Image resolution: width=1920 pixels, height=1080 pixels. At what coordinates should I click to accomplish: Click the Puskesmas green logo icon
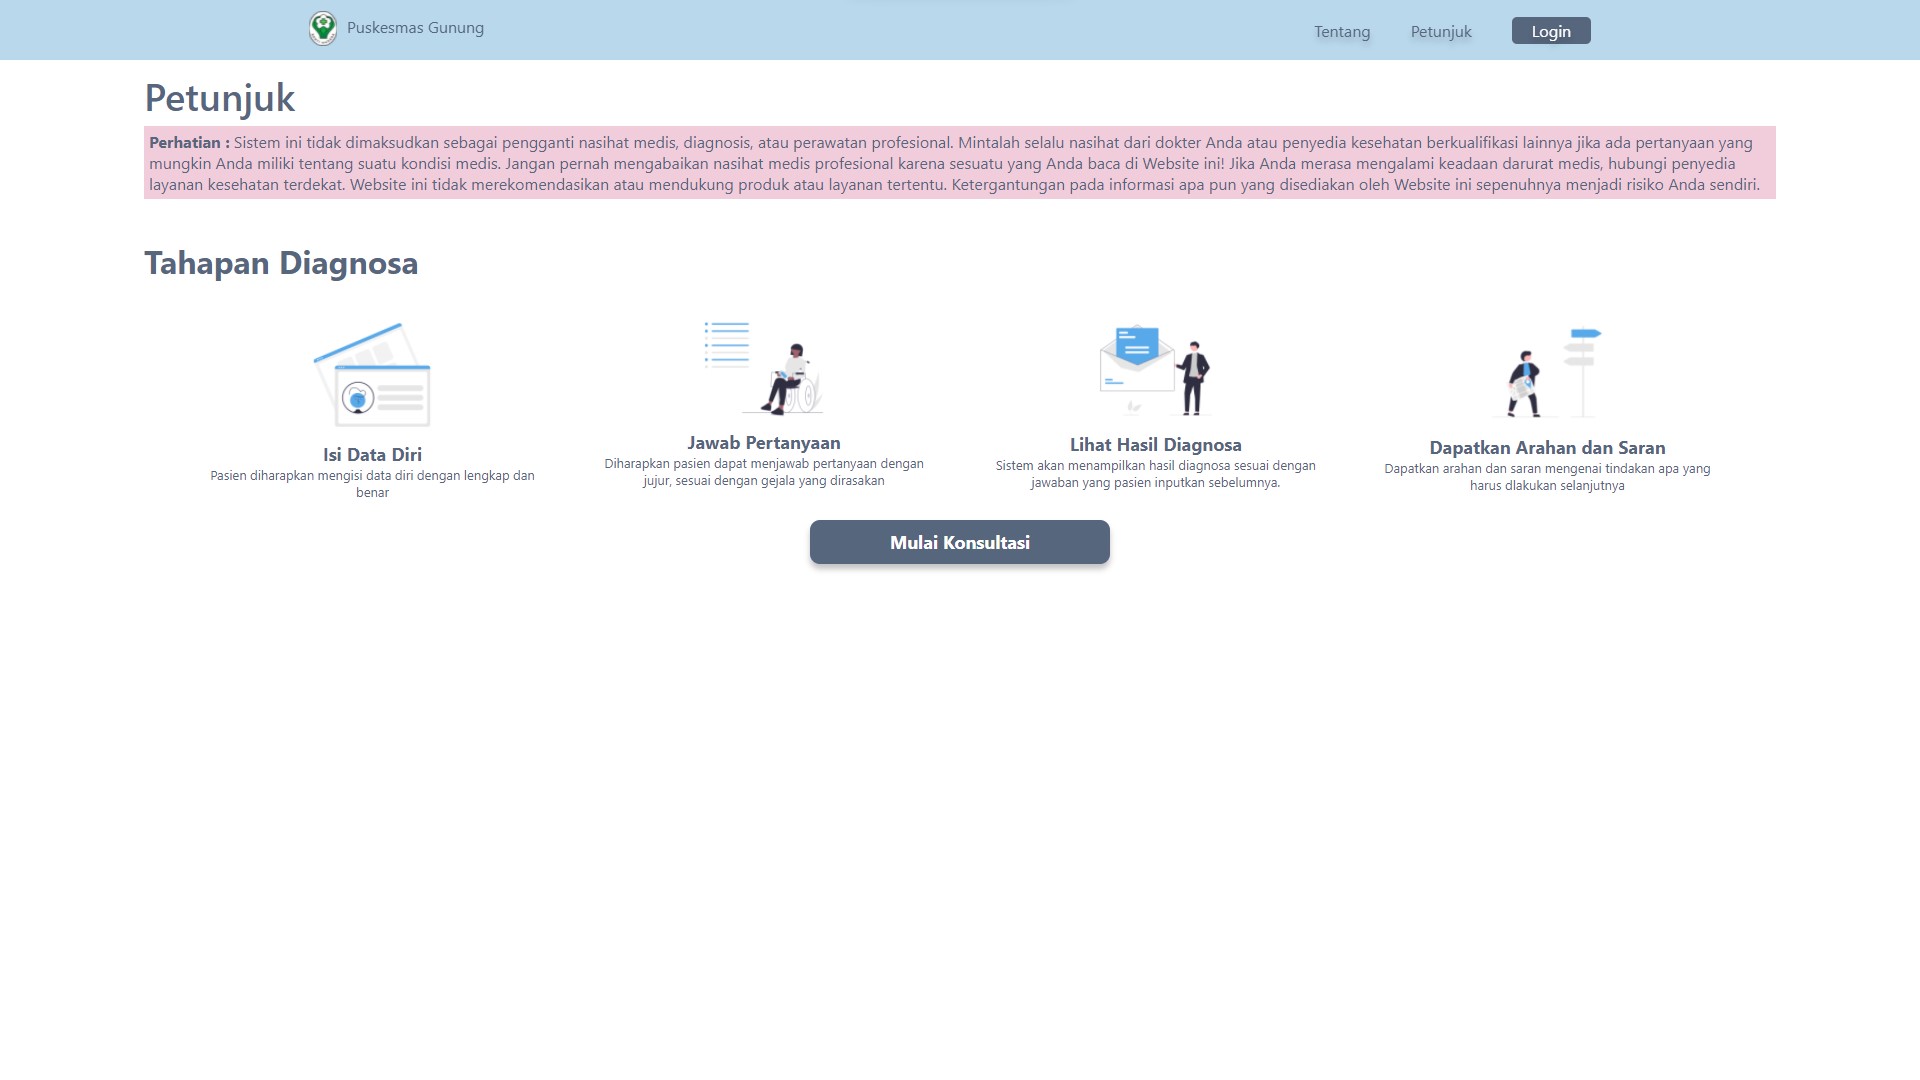323,28
